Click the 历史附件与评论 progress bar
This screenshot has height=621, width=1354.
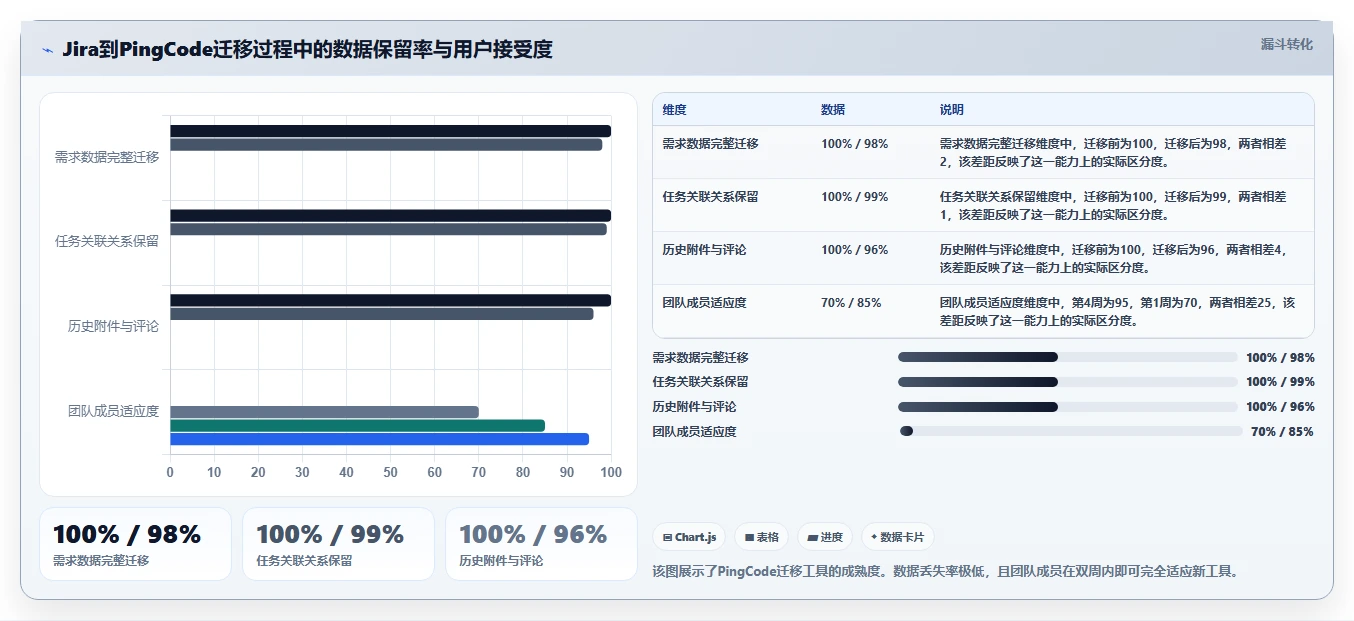[x=1068, y=407]
